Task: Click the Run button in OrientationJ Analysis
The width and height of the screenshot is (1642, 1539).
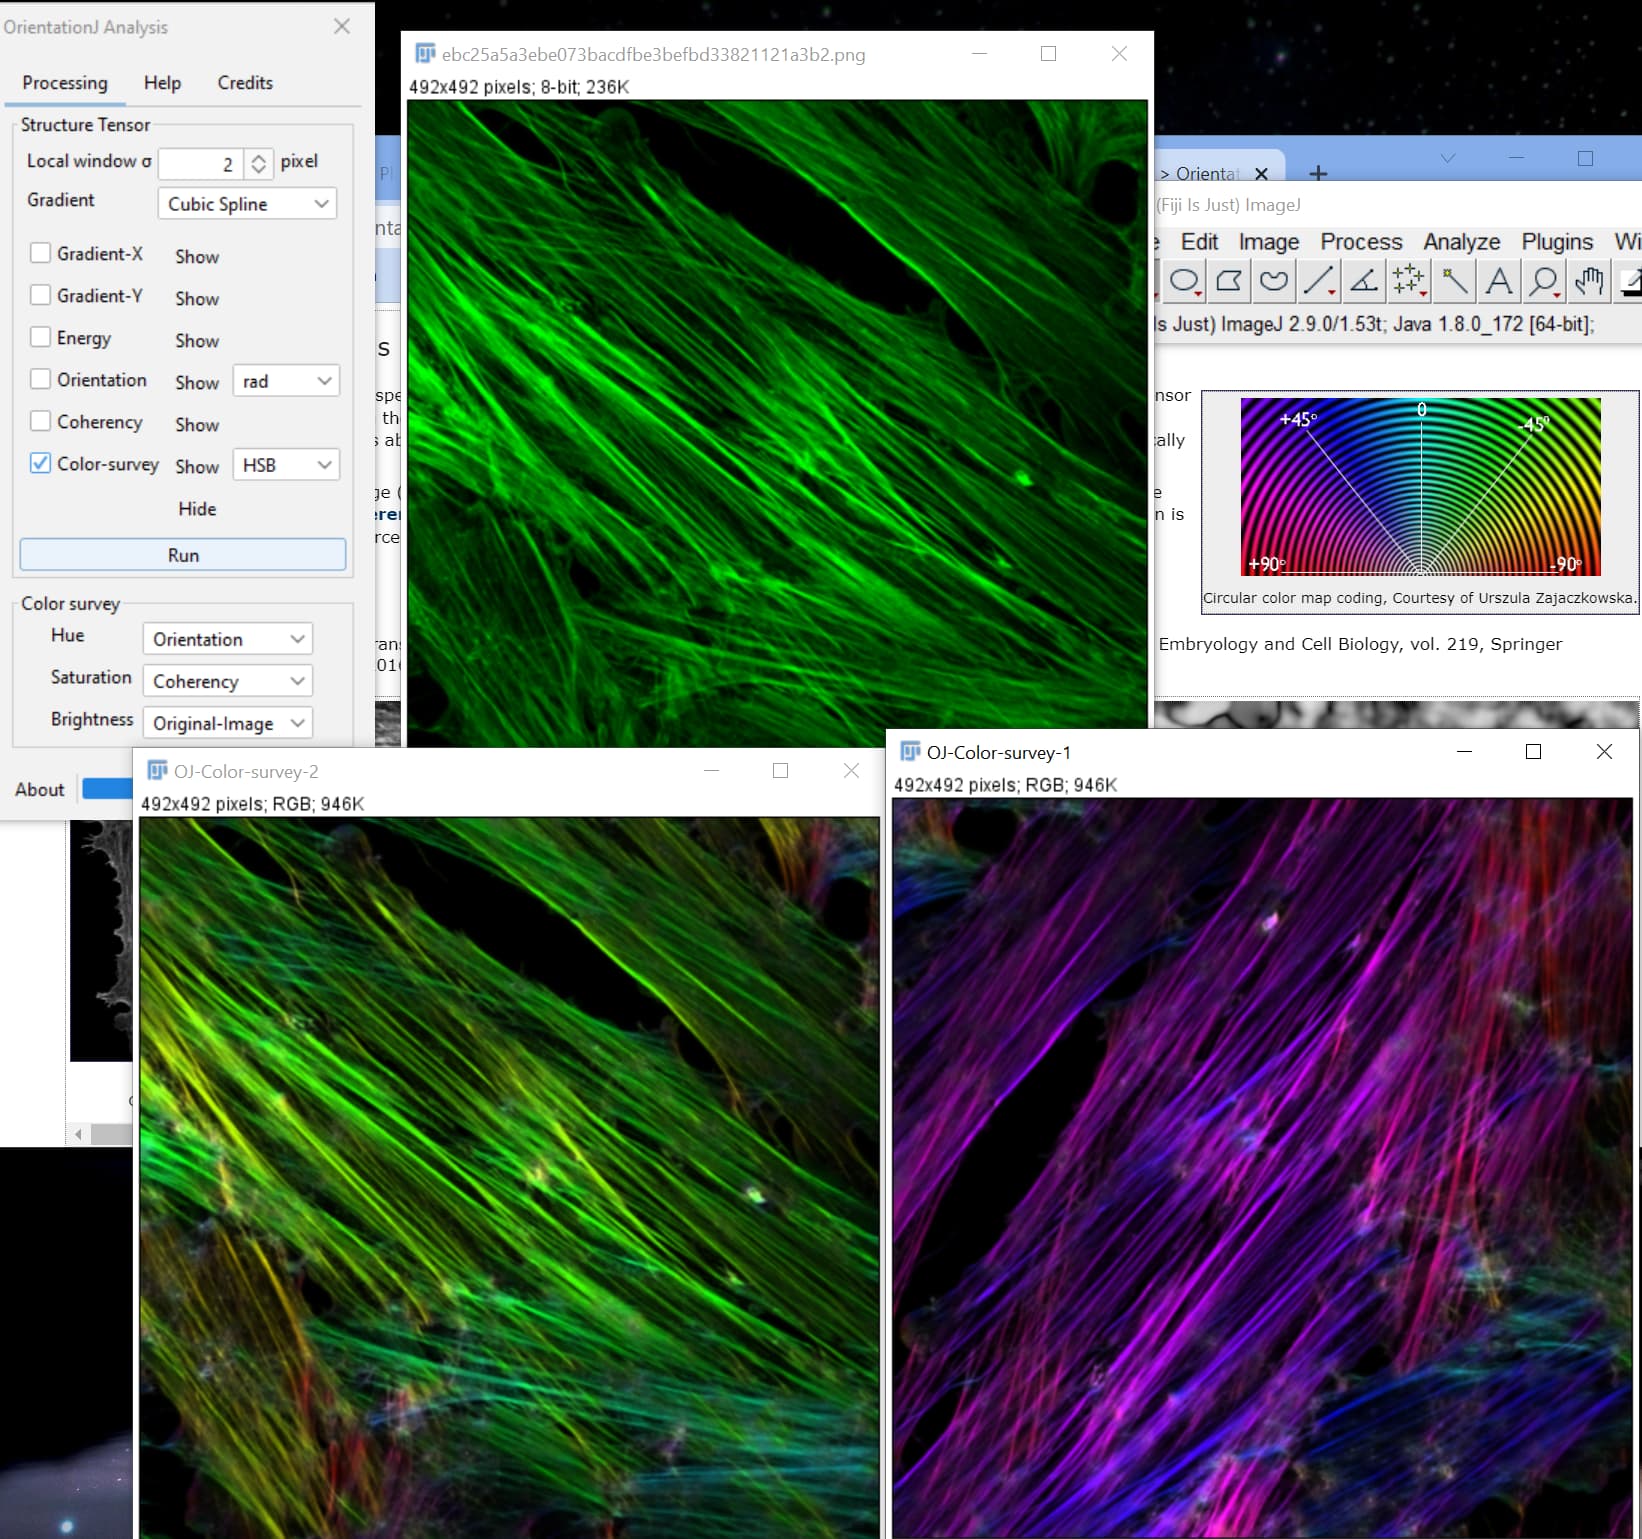Action: click(182, 555)
